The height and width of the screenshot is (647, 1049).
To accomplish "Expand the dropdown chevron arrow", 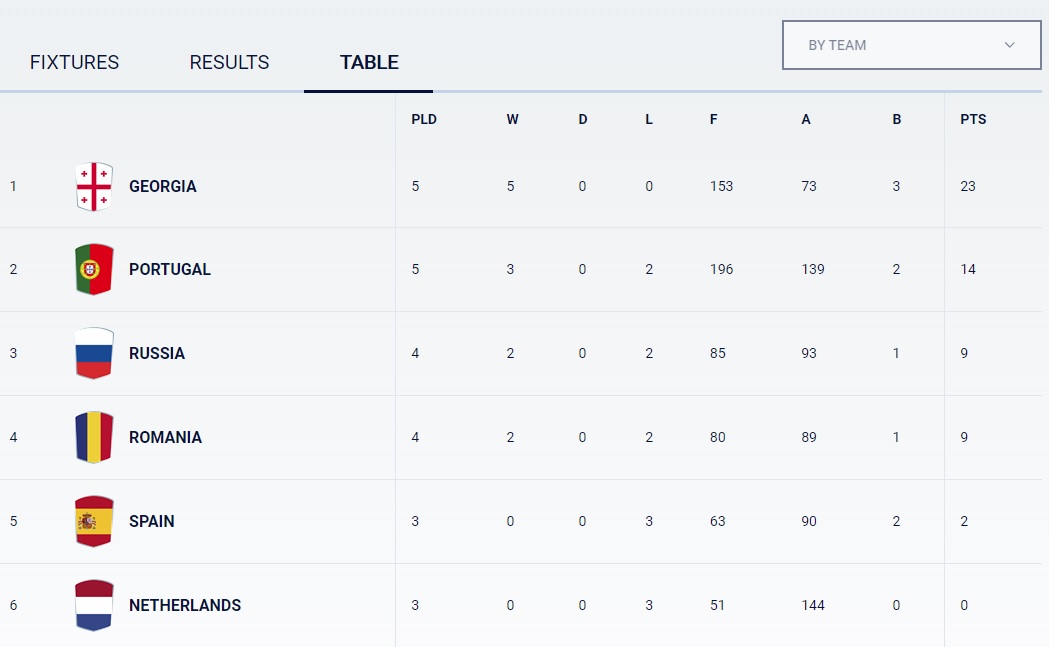I will point(1009,45).
